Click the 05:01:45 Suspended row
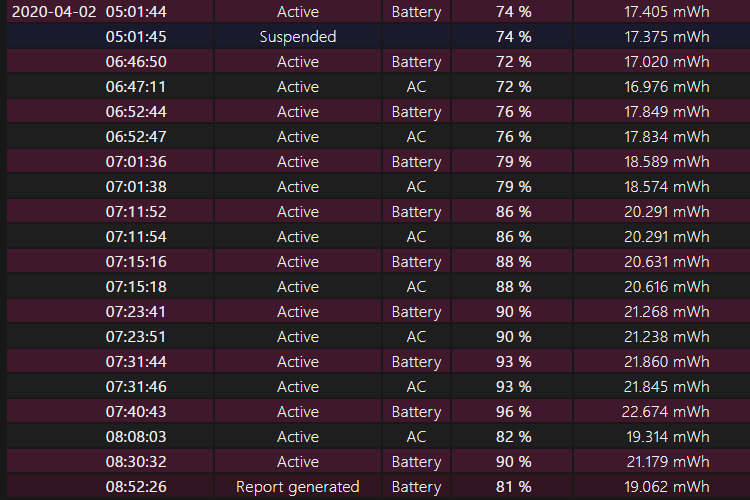This screenshot has width=750, height=500. (x=378, y=37)
